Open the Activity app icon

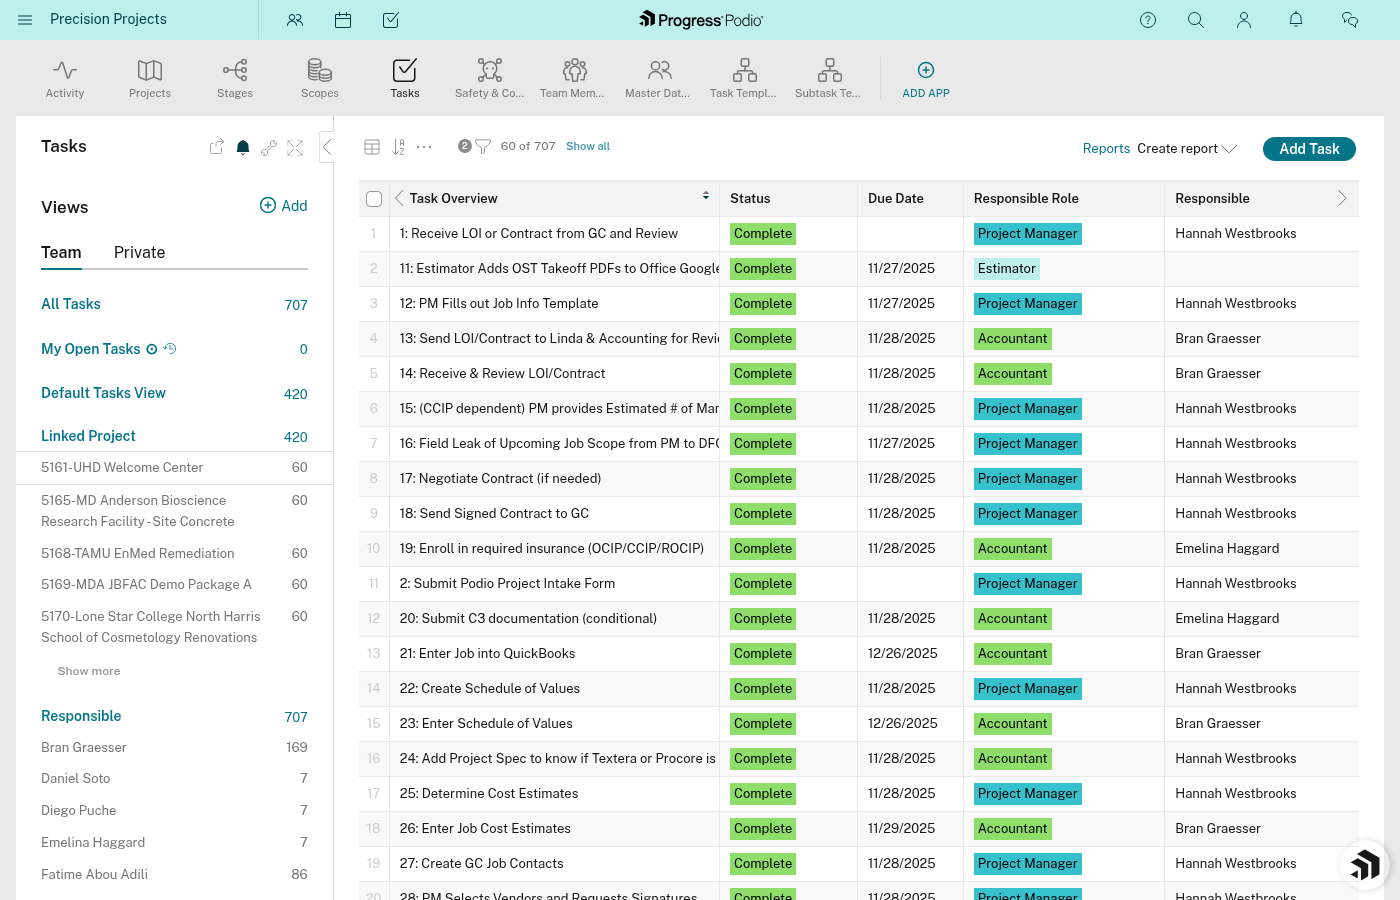(x=64, y=70)
